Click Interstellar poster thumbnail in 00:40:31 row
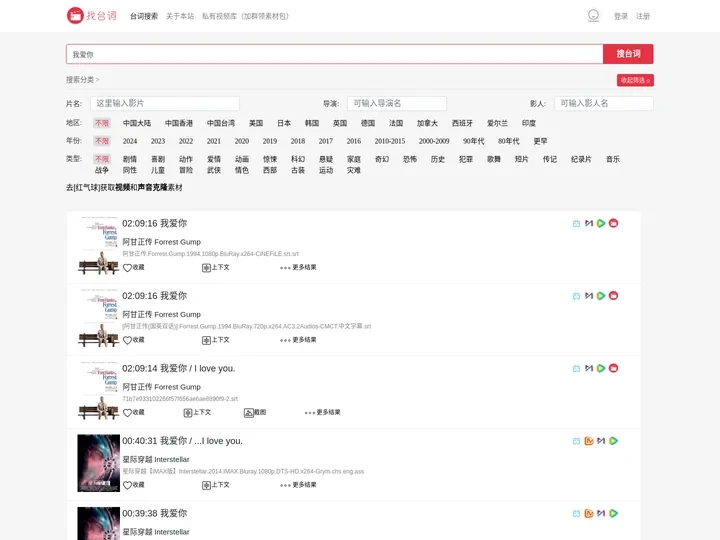720x540 pixels. tap(99, 463)
